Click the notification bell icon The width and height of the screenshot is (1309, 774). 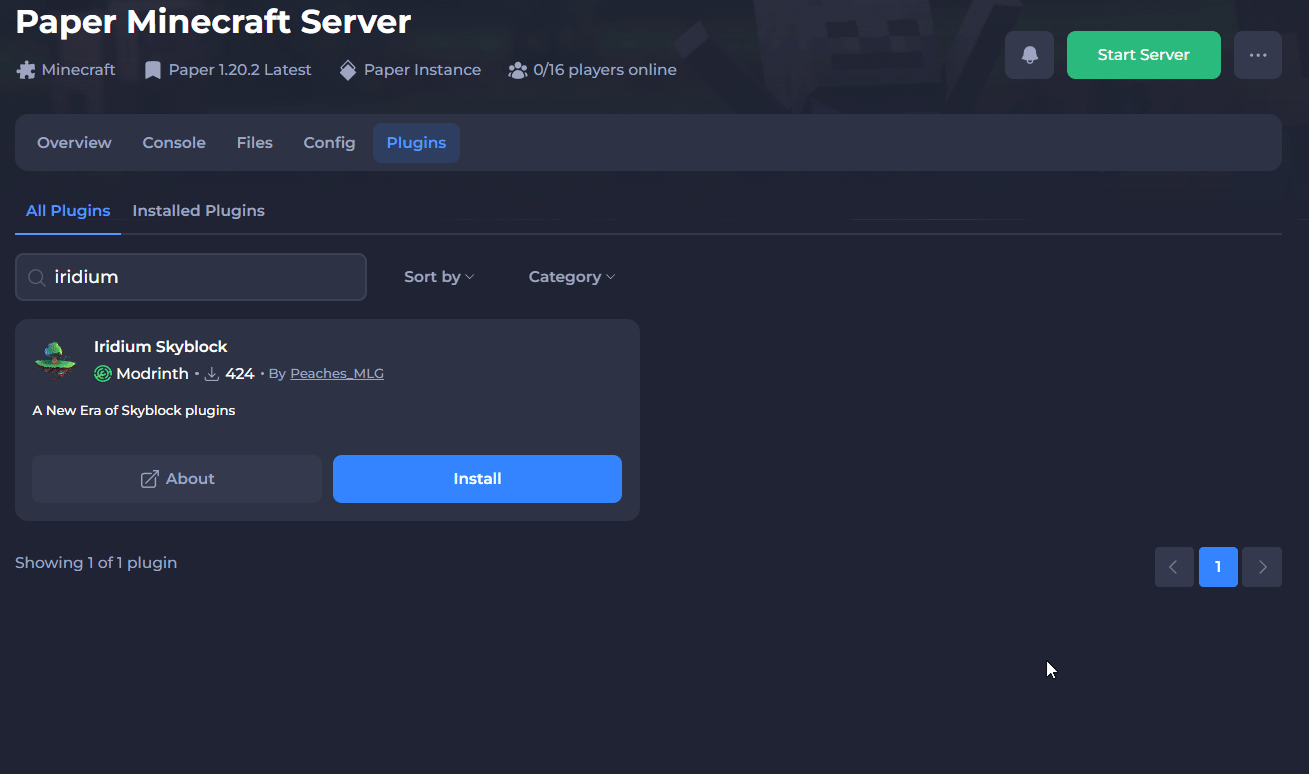(1029, 55)
